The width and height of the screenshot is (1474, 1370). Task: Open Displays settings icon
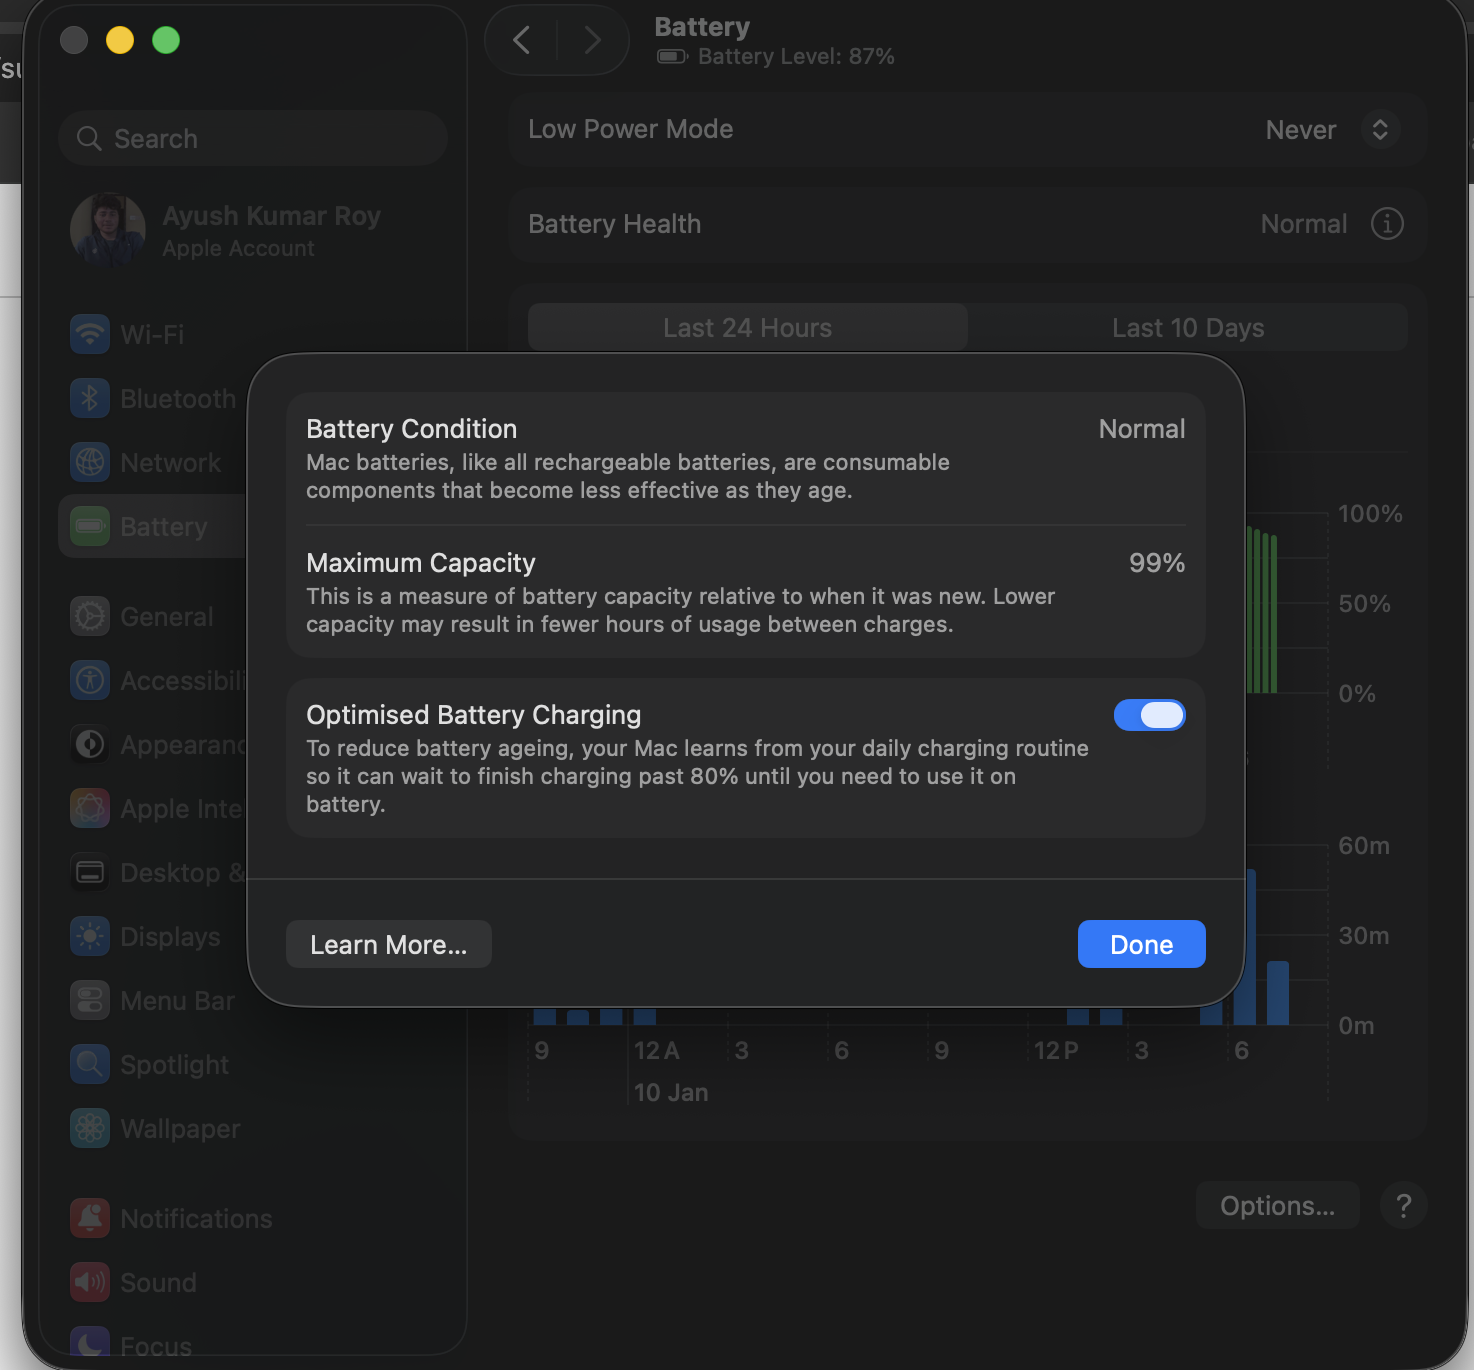pos(90,936)
